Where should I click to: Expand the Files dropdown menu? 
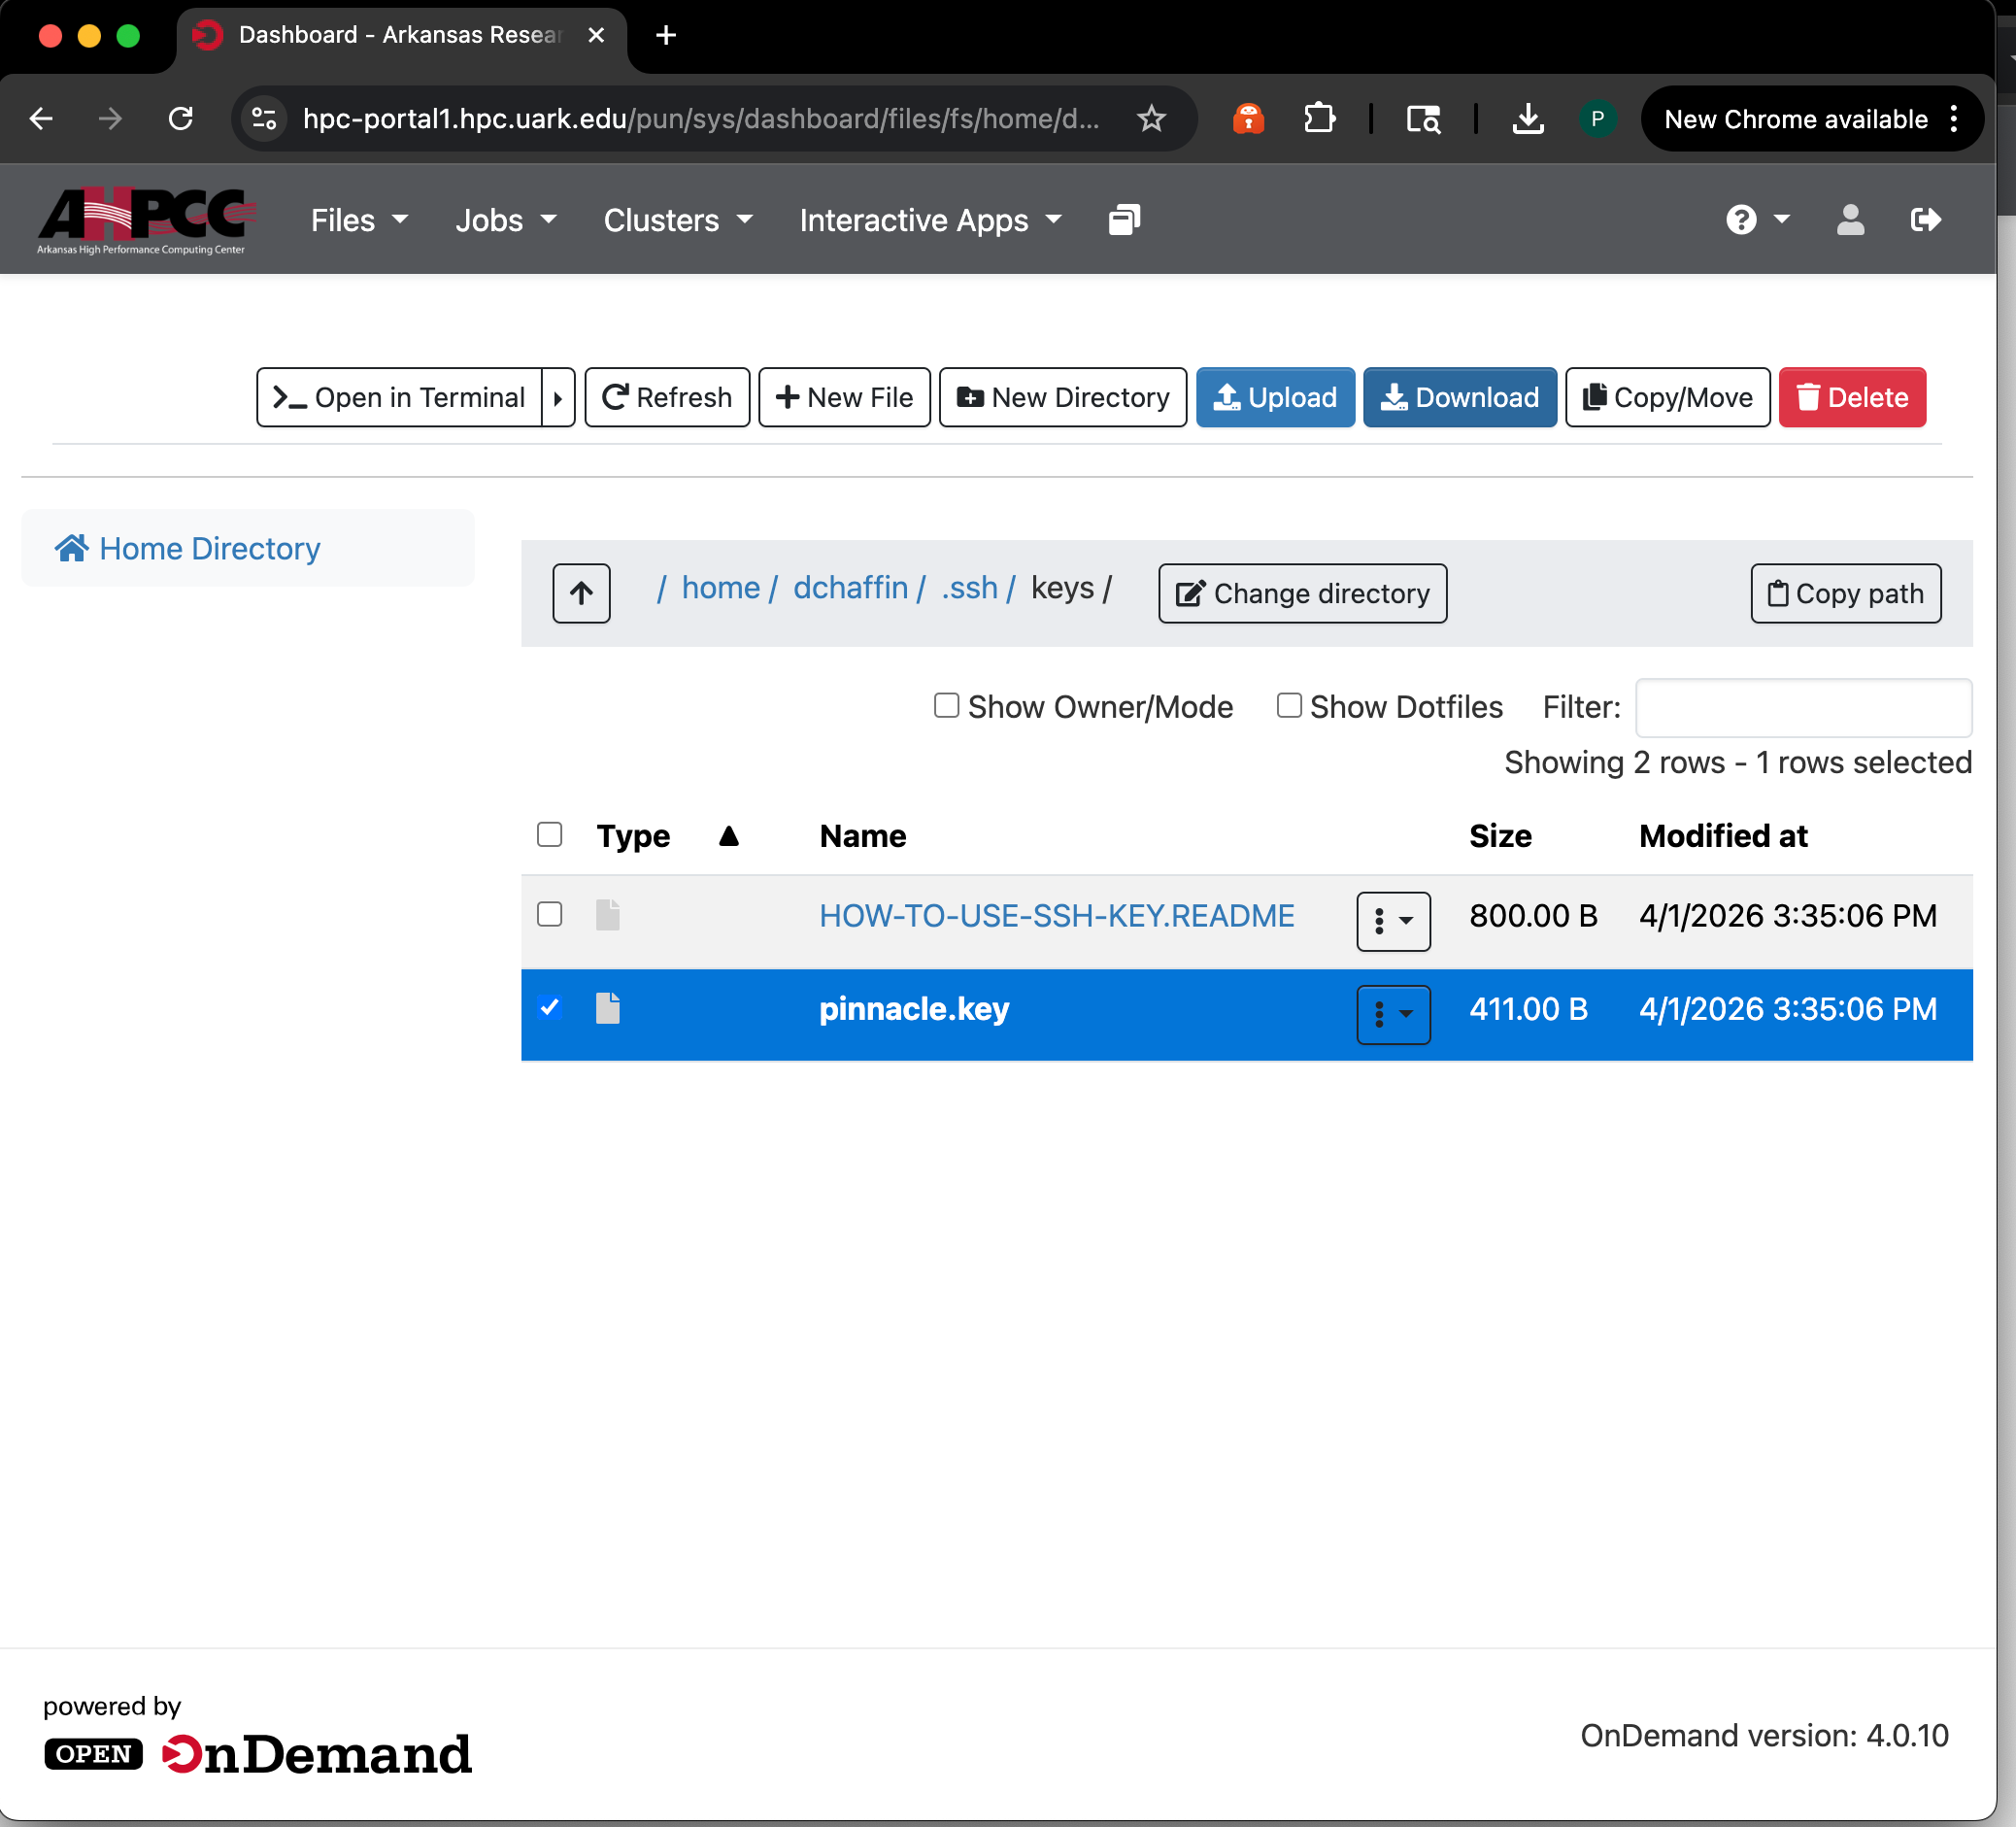coord(359,220)
